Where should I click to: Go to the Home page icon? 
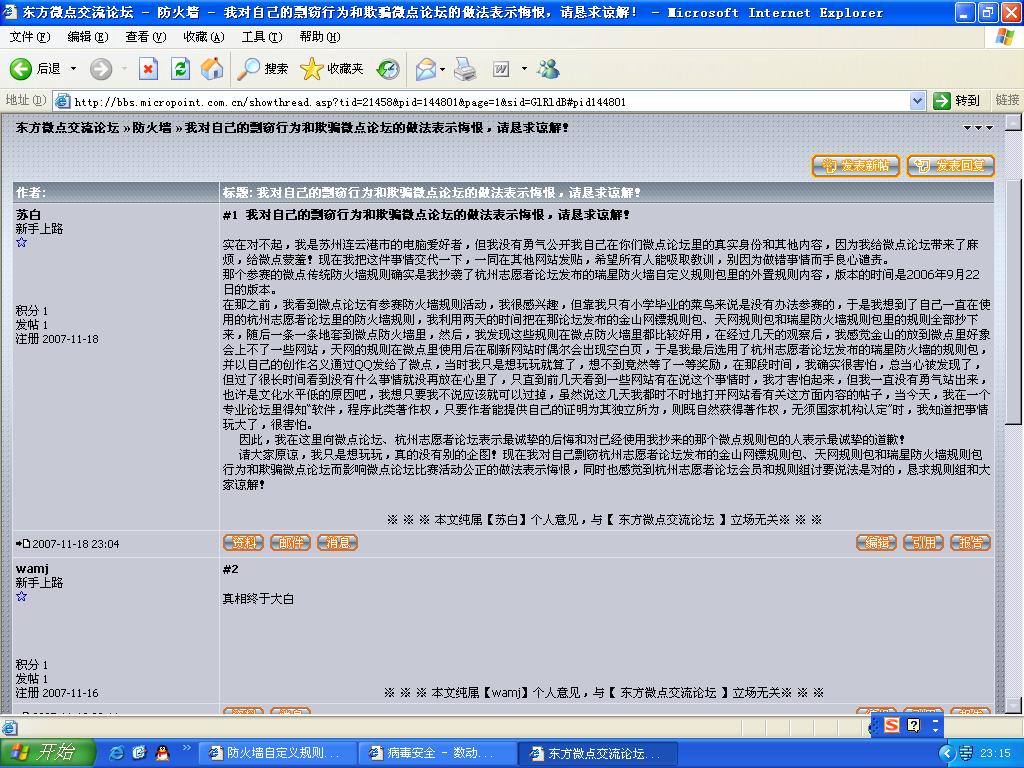tap(212, 69)
